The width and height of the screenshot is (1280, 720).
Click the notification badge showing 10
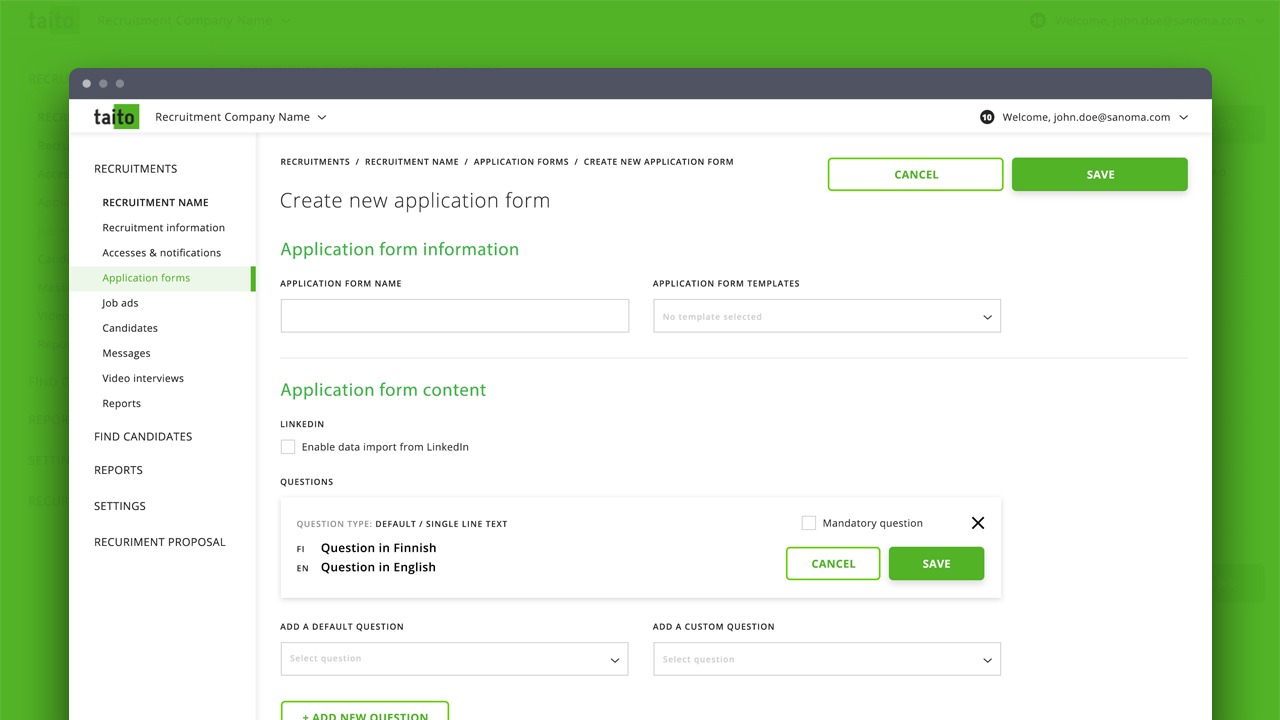tap(987, 117)
